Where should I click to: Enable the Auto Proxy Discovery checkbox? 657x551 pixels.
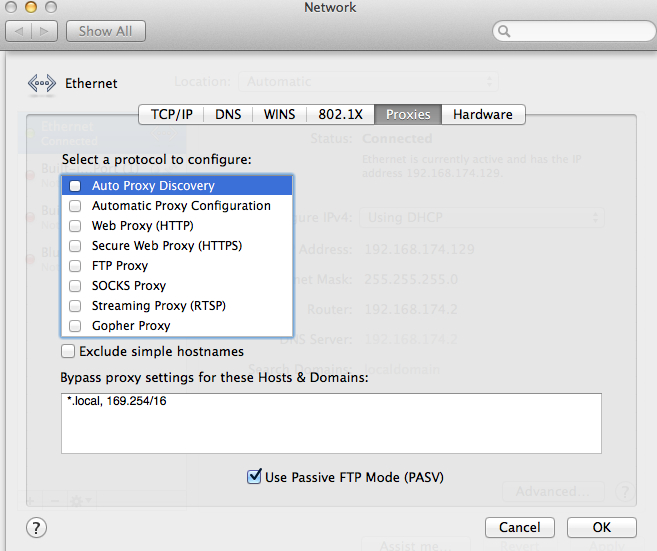tap(75, 186)
